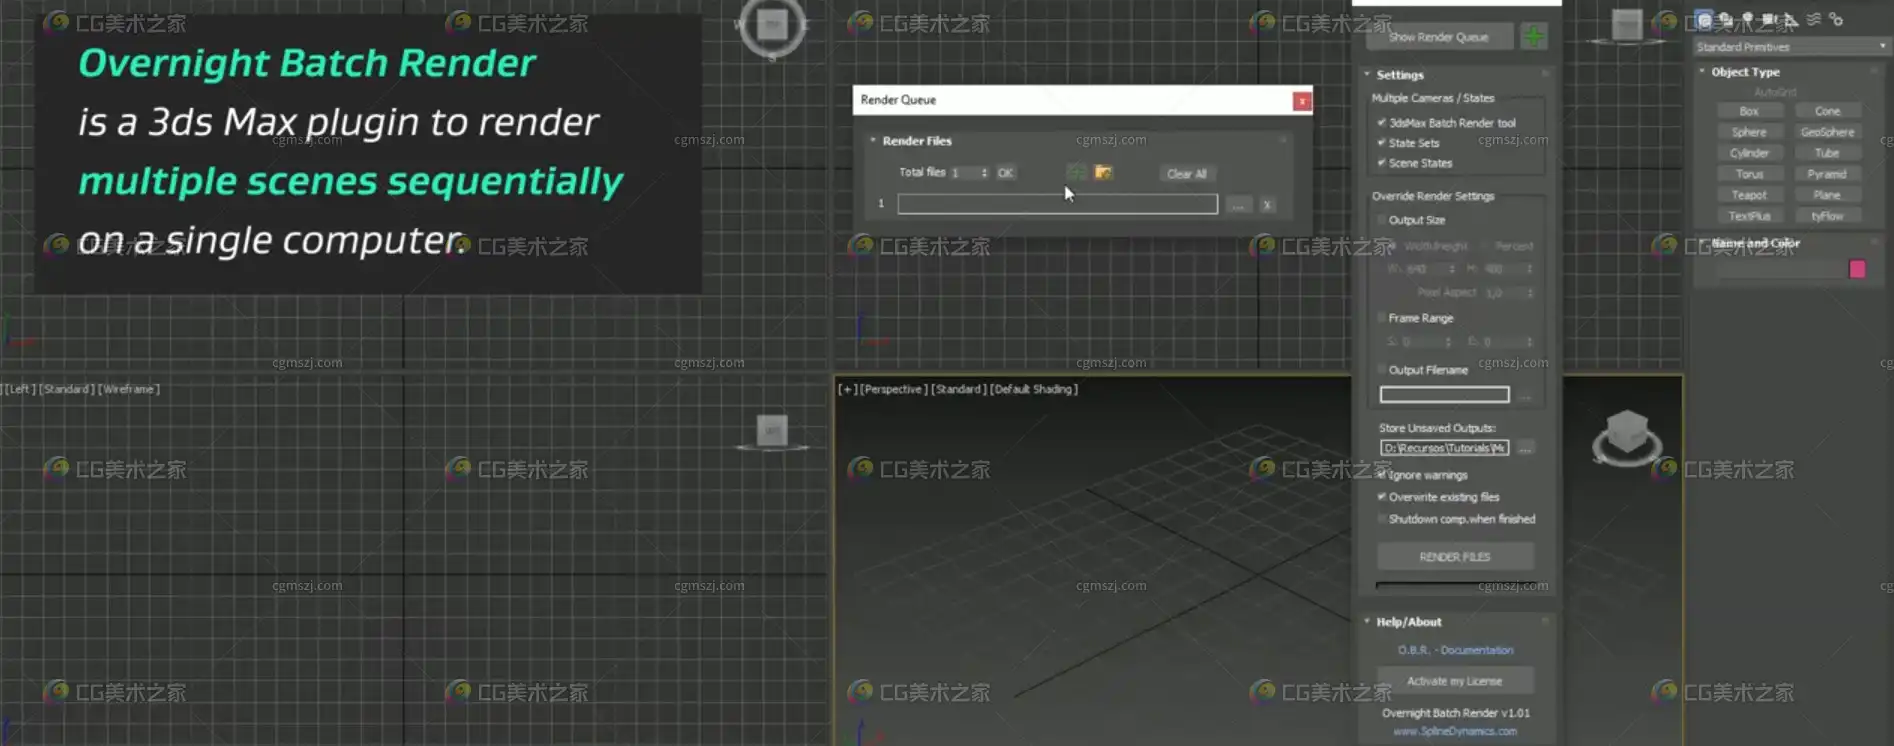Image resolution: width=1894 pixels, height=746 pixels.
Task: Enable Shutdown comp. when finished
Action: (1382, 519)
